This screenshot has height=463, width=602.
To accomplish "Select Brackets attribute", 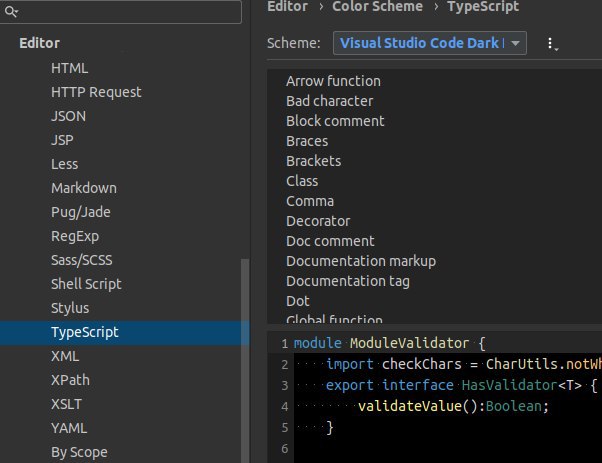I will point(313,161).
